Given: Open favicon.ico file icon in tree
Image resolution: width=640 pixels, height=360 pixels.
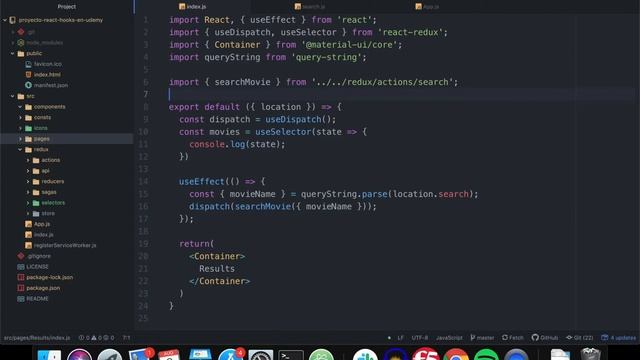Looking at the screenshot, I should [28, 64].
